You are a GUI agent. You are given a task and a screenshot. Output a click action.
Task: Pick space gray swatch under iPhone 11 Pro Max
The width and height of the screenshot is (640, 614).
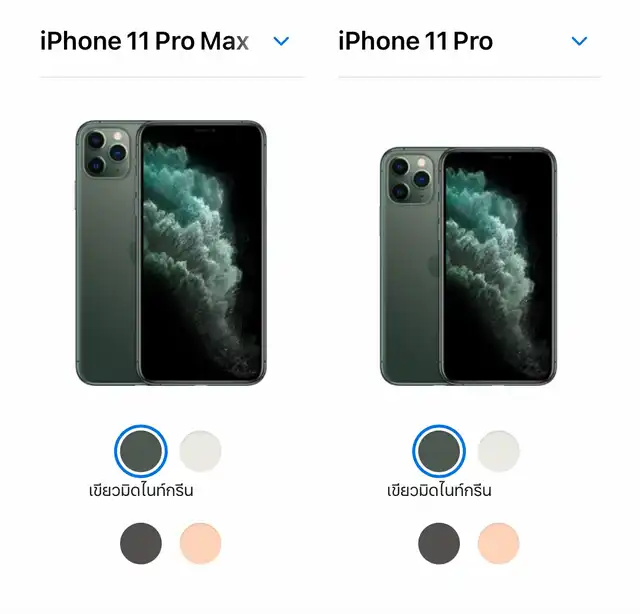point(141,543)
